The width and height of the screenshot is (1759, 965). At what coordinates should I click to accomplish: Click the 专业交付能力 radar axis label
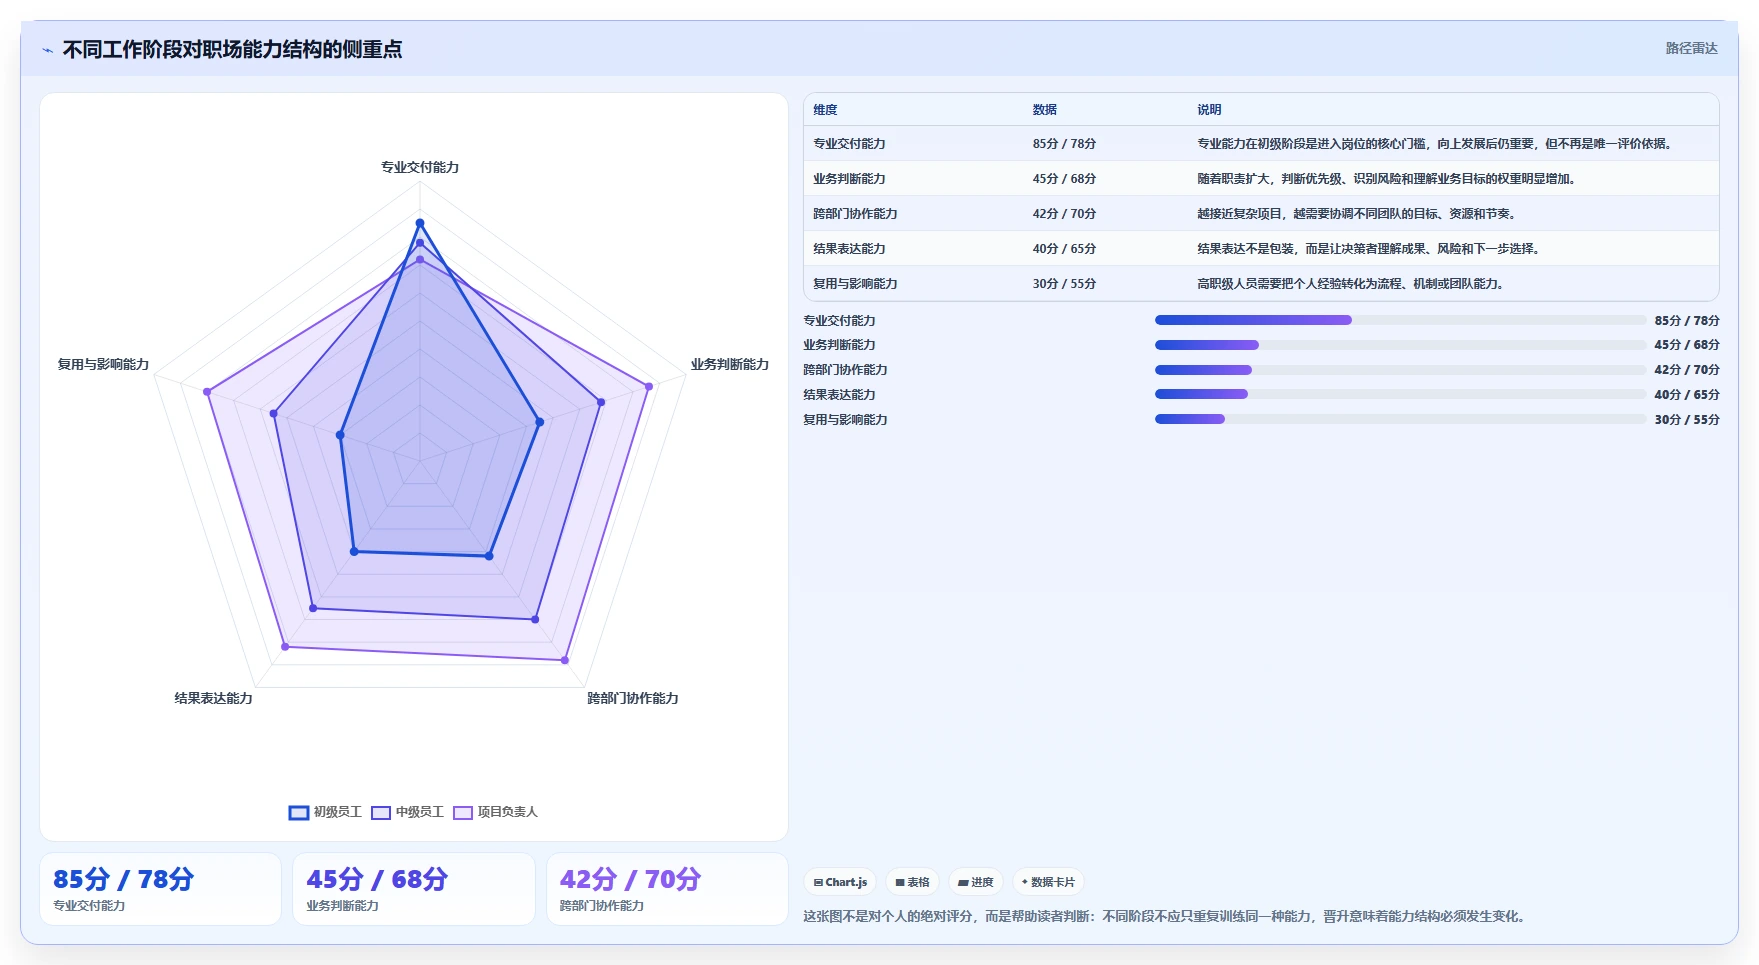pos(420,167)
